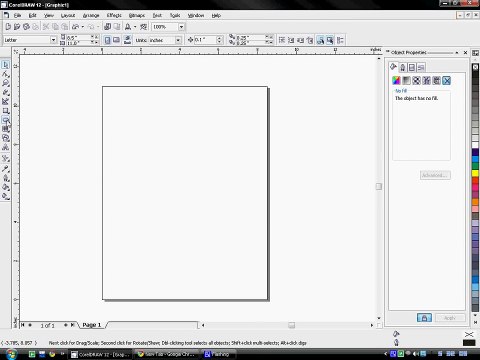The image size is (480, 360).
Task: Select the Shape tool
Action: pos(5,74)
